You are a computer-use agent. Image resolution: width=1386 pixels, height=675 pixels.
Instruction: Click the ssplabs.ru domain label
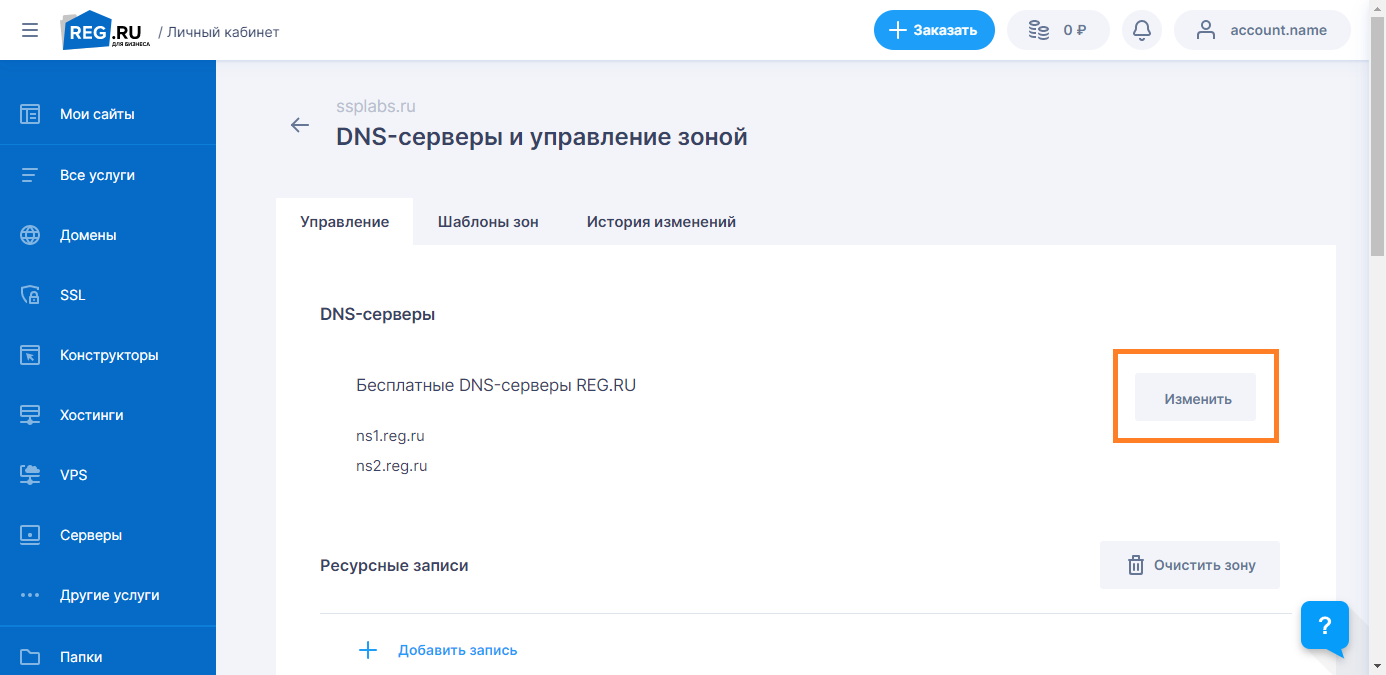click(376, 106)
